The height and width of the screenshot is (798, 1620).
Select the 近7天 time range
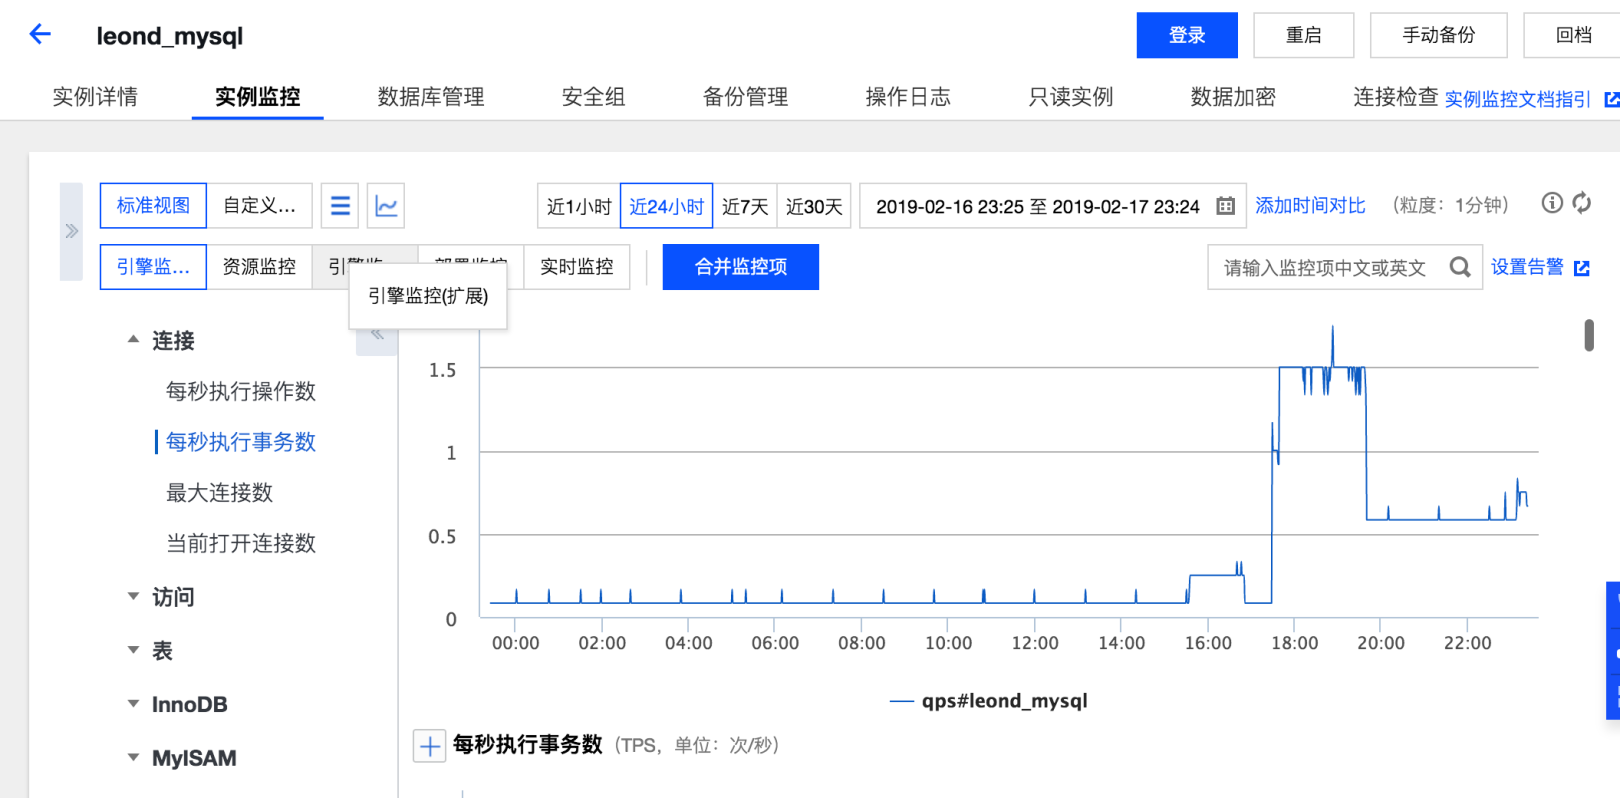[745, 206]
